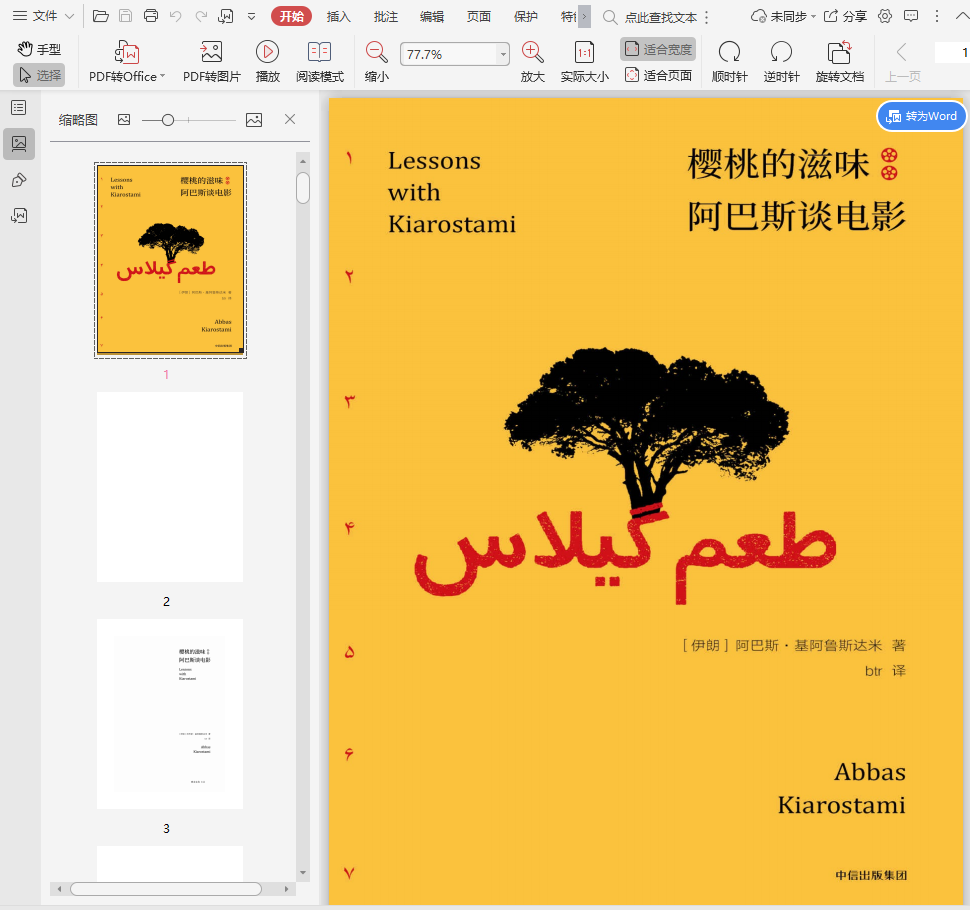
Task: Click the export-to-Word icon in quick access bar
Action: point(226,16)
